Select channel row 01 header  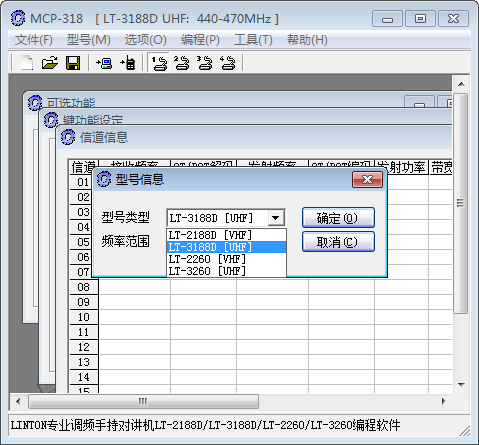point(81,182)
